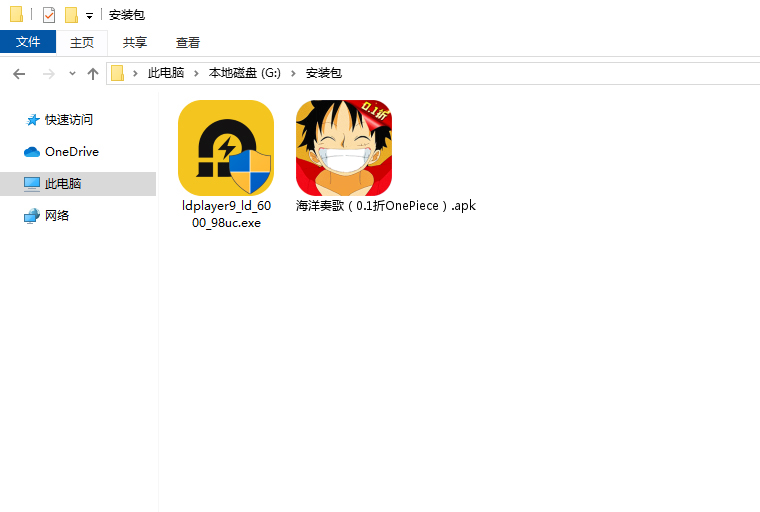Click 此电脑 in the address bar
Image resolution: width=760 pixels, height=512 pixels.
[x=166, y=73]
